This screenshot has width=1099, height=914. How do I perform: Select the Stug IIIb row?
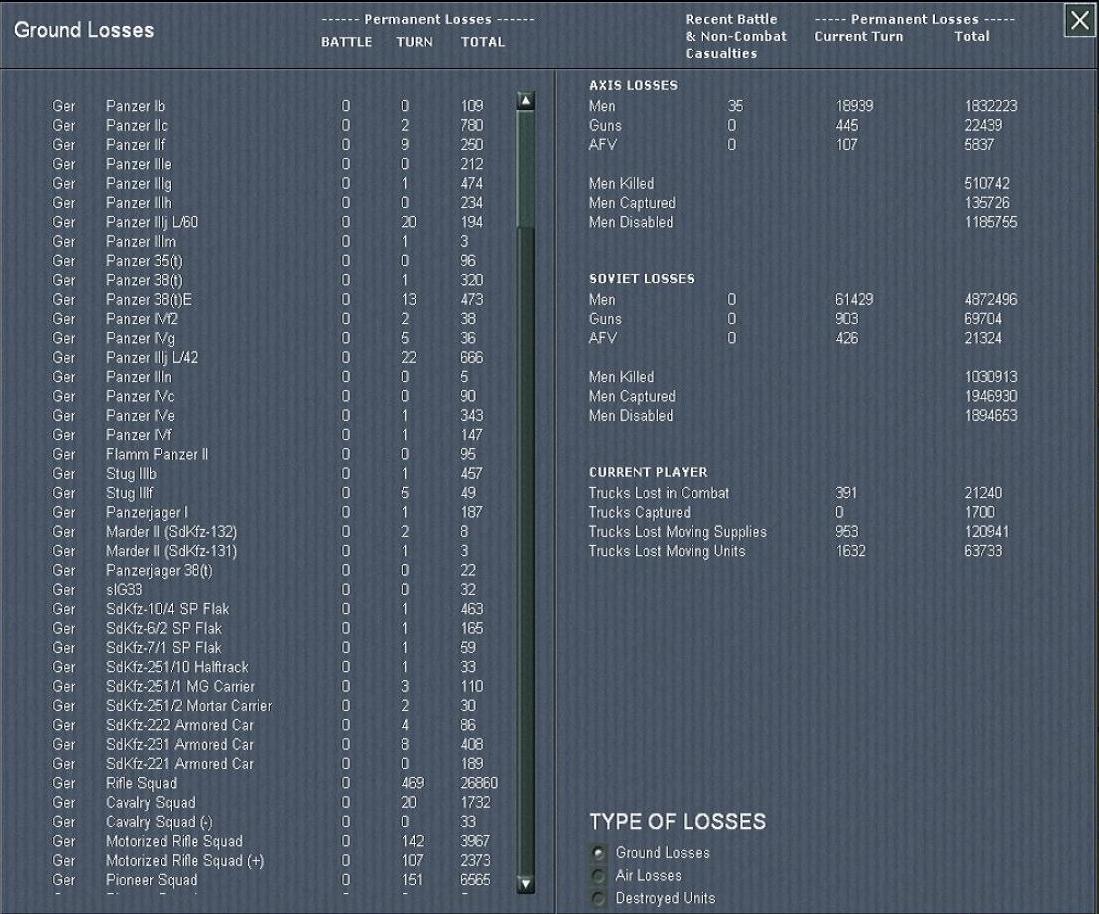tap(130, 474)
